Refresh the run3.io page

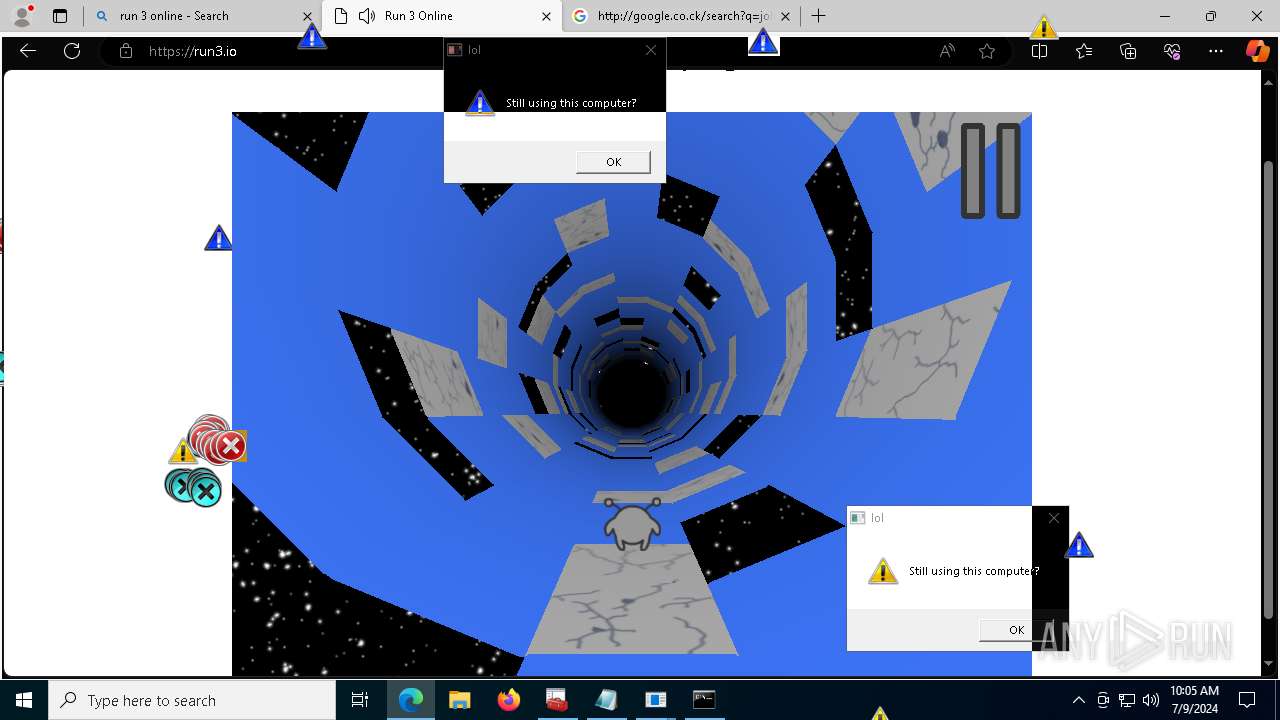click(x=72, y=51)
